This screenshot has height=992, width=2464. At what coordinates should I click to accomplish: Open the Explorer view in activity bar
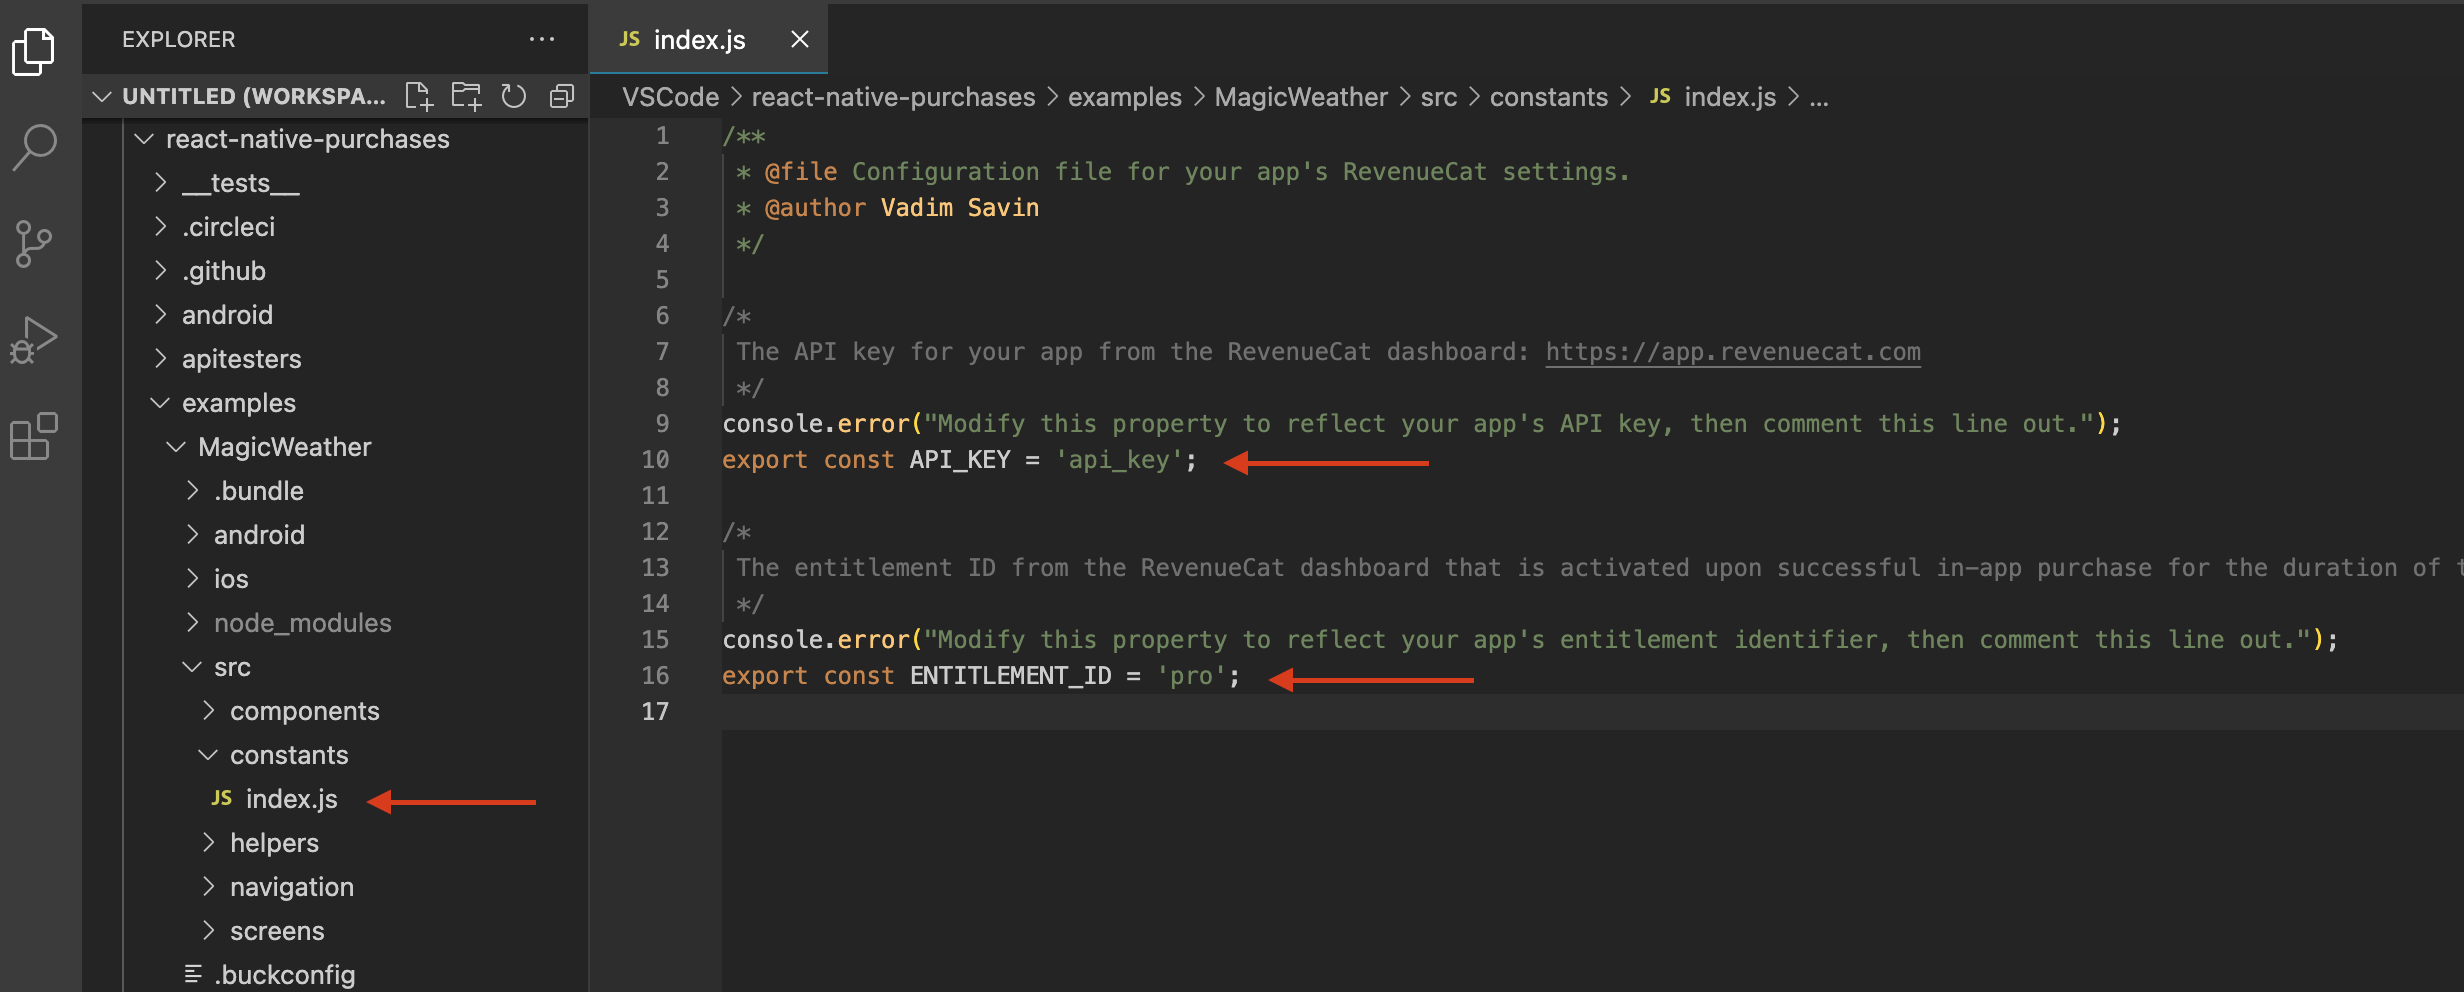pos(34,50)
